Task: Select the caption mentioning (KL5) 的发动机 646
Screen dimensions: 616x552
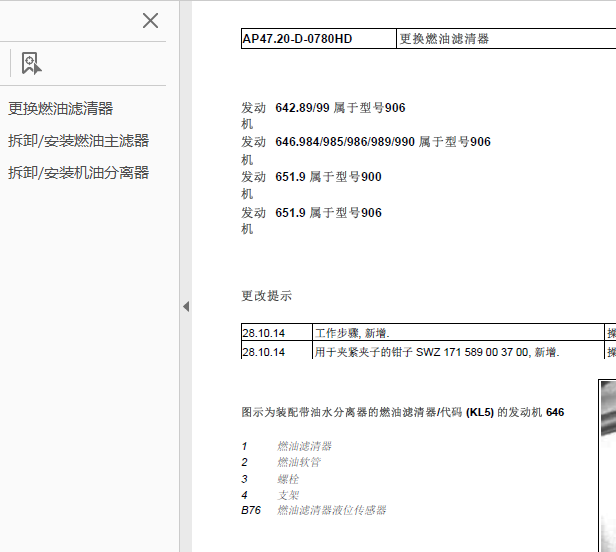Action: 403,412
